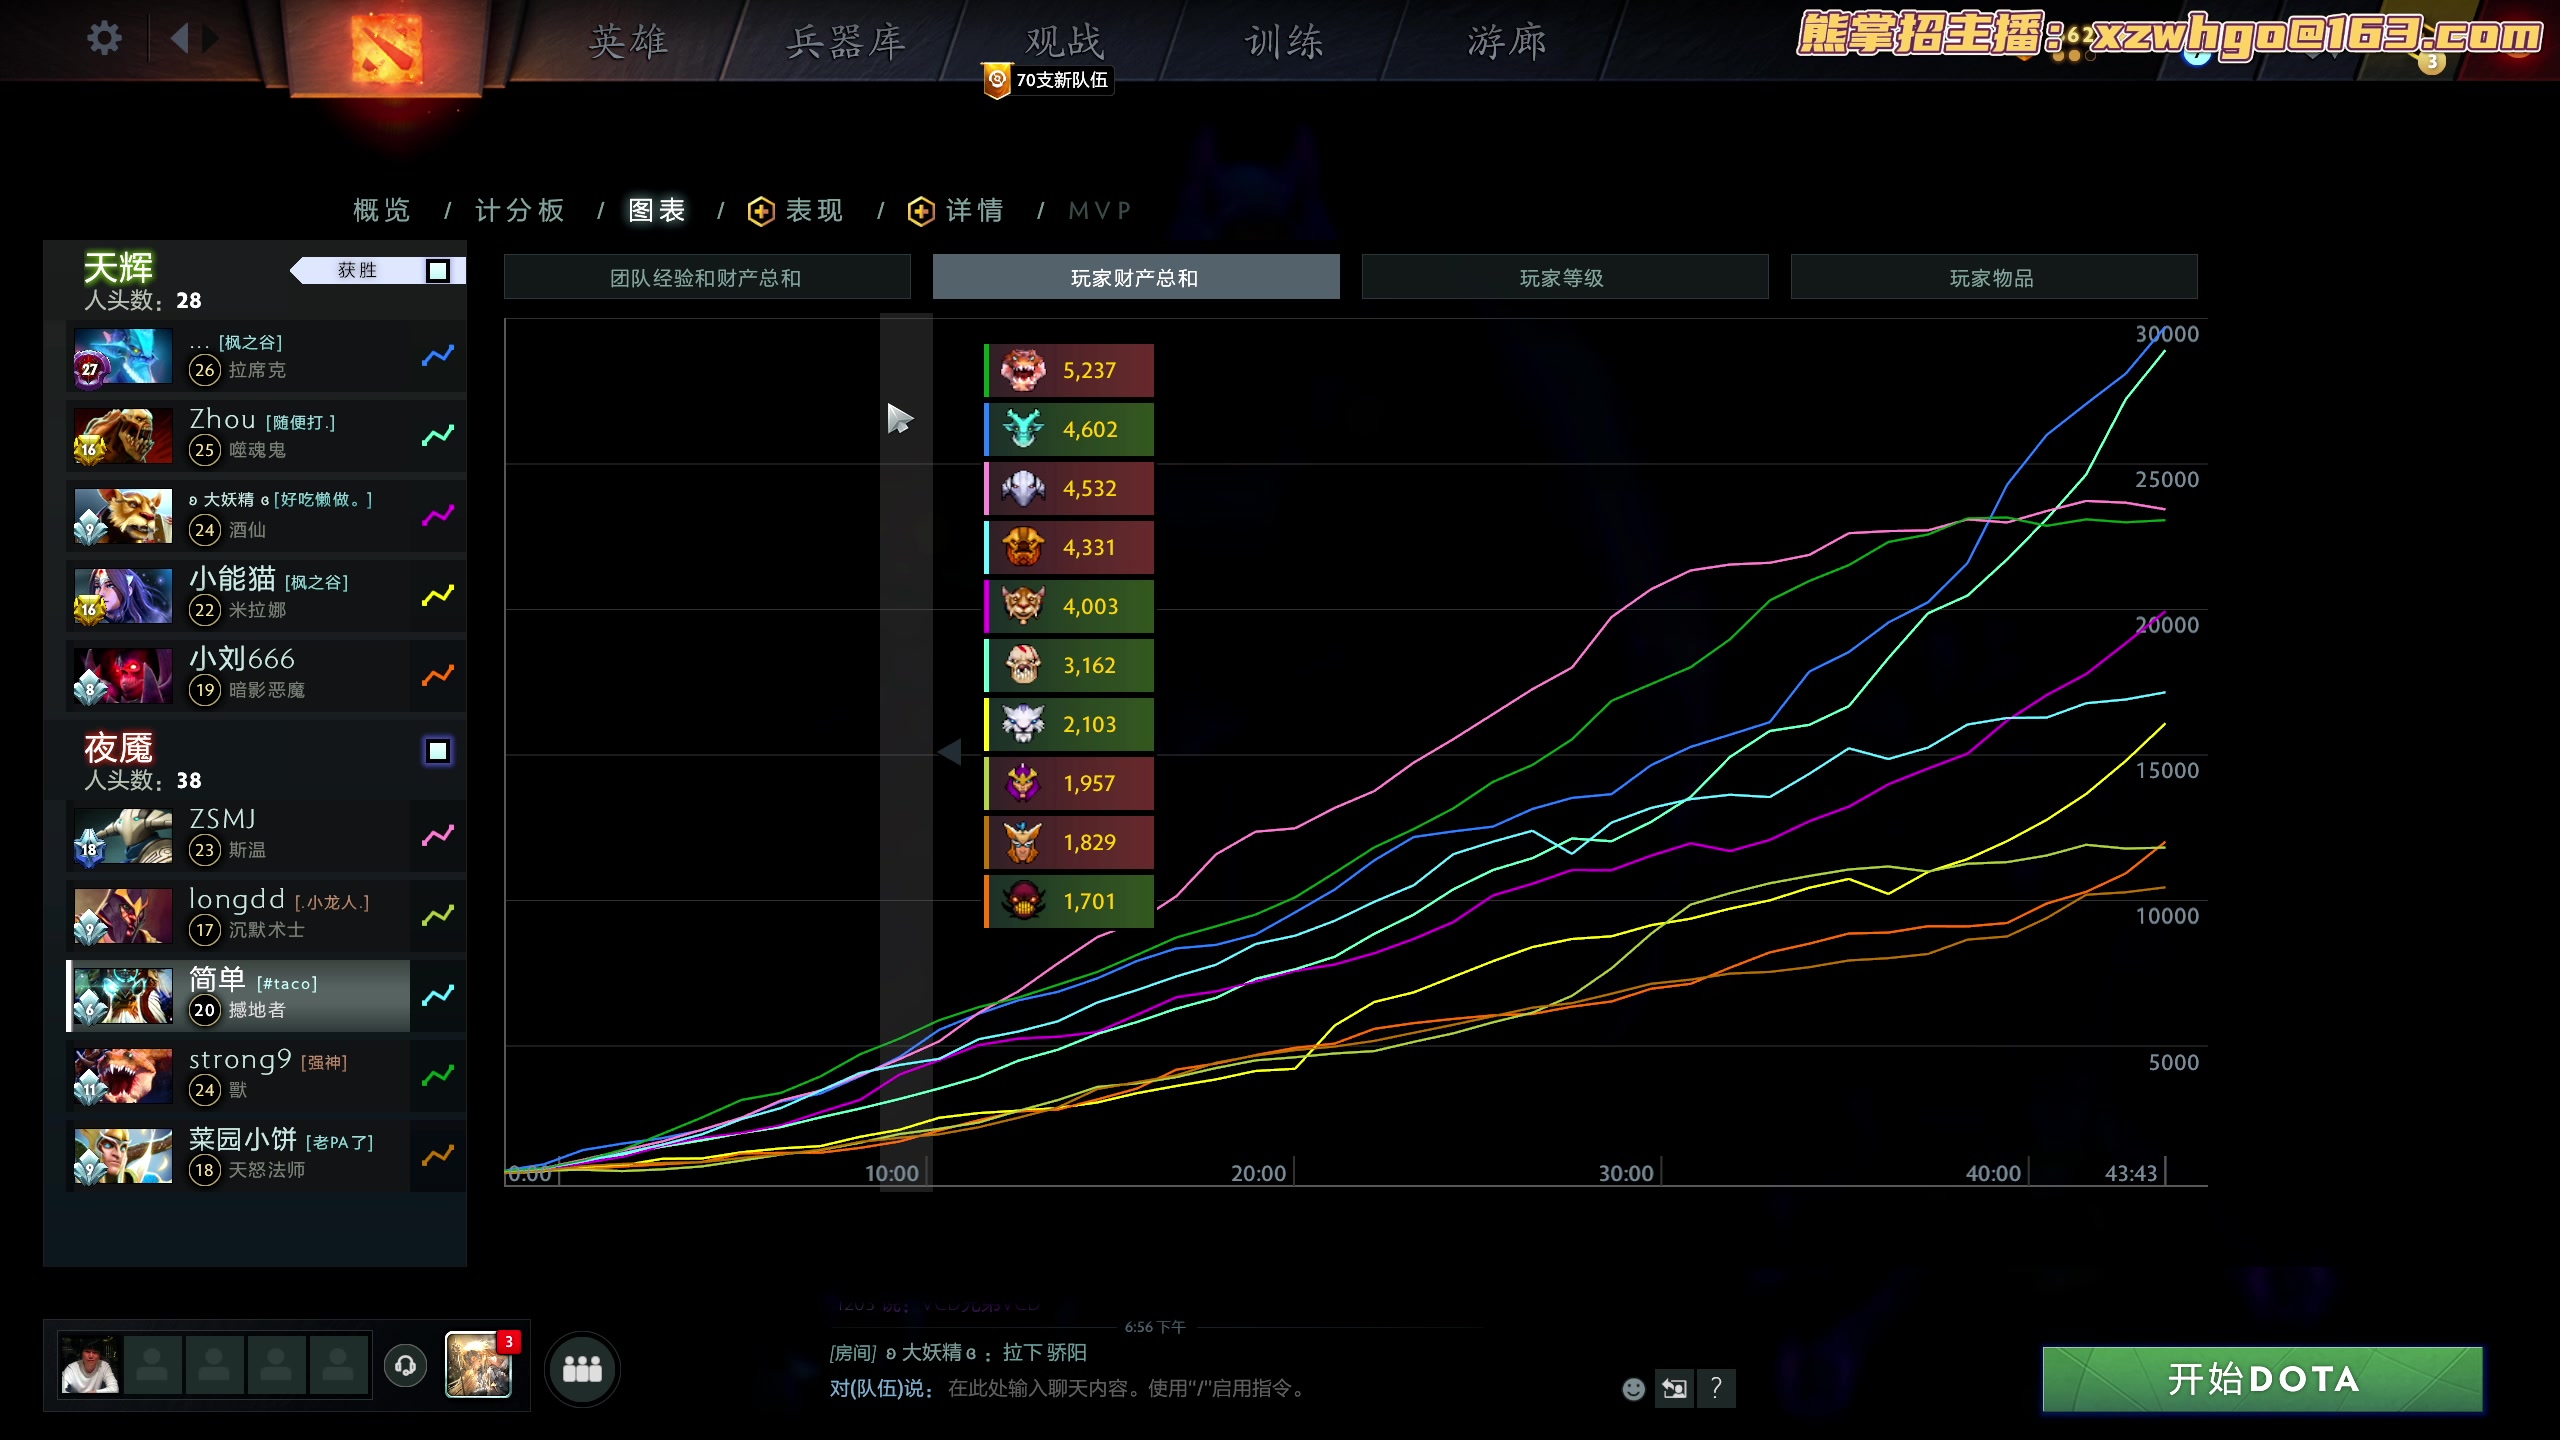This screenshot has height=1440, width=2560.
Task: Click the share-screenshot-to-chat icon
Action: (x=1675, y=1389)
